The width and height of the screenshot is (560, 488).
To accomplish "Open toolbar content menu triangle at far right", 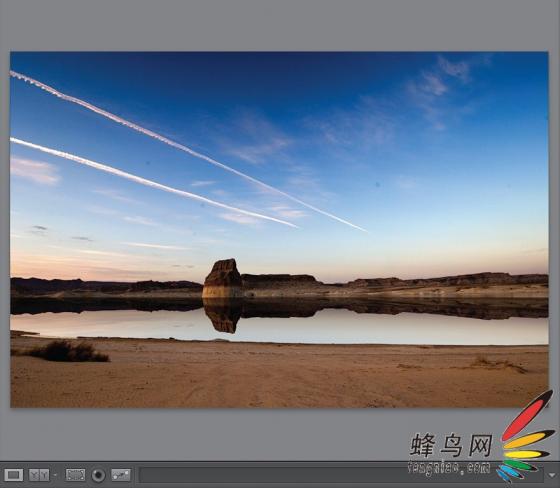I will tap(552, 476).
